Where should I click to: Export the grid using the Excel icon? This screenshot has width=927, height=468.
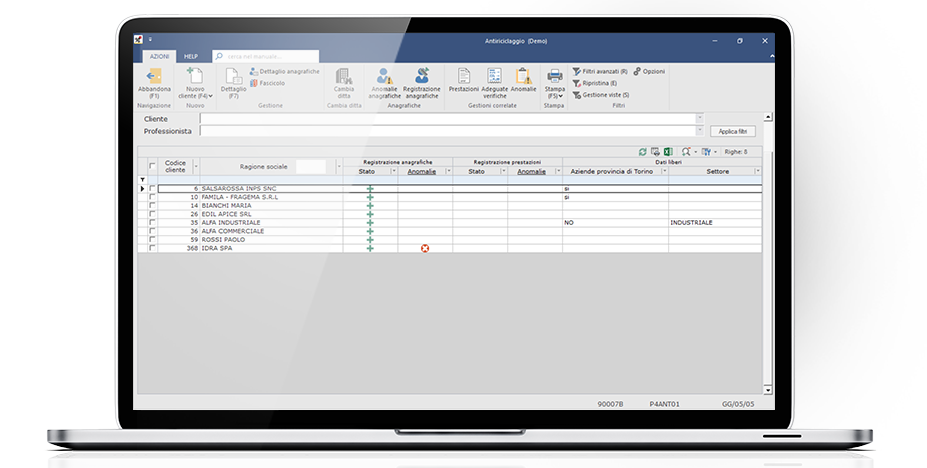[x=667, y=152]
